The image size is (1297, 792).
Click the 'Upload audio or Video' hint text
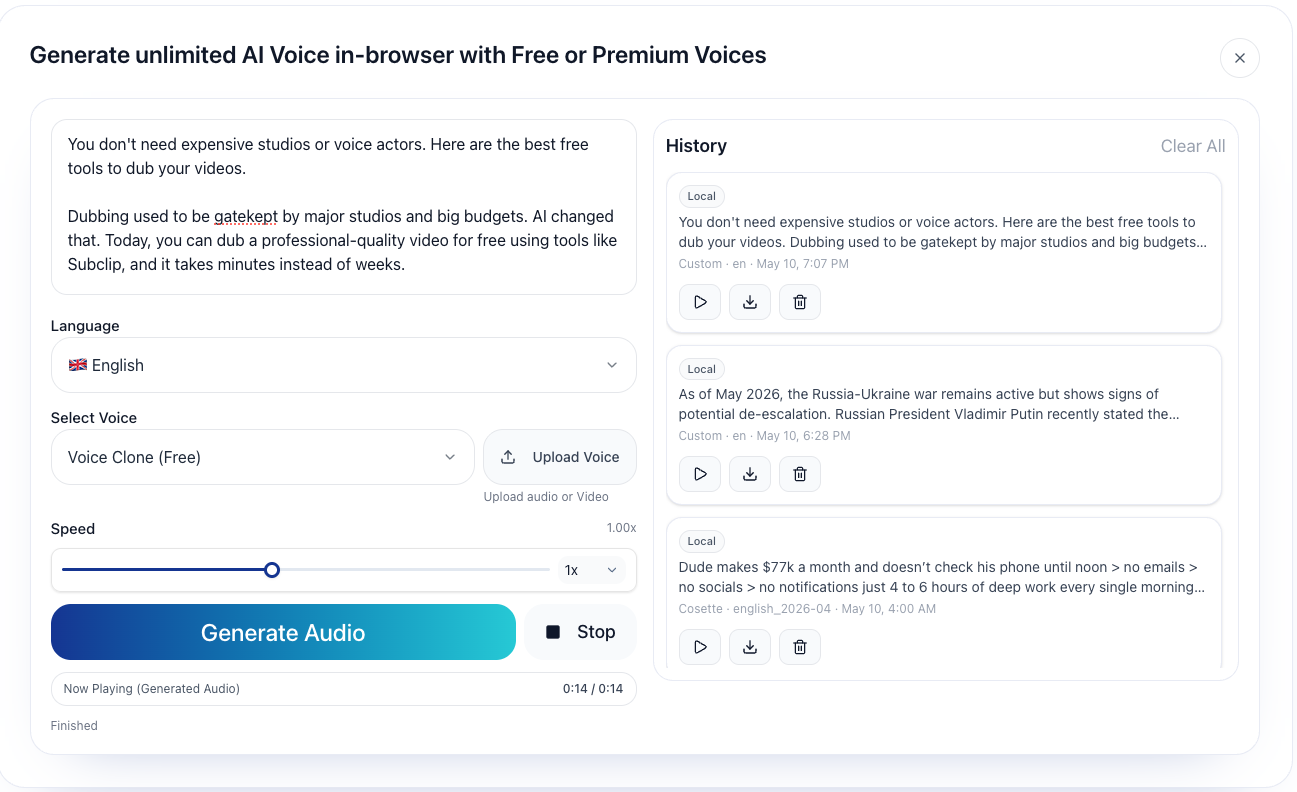pyautogui.click(x=546, y=497)
